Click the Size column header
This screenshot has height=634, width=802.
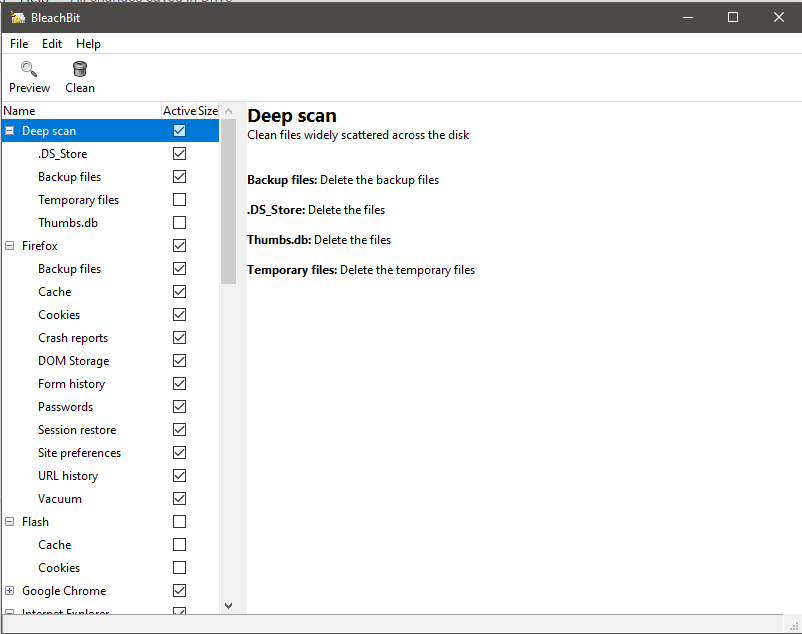point(208,111)
